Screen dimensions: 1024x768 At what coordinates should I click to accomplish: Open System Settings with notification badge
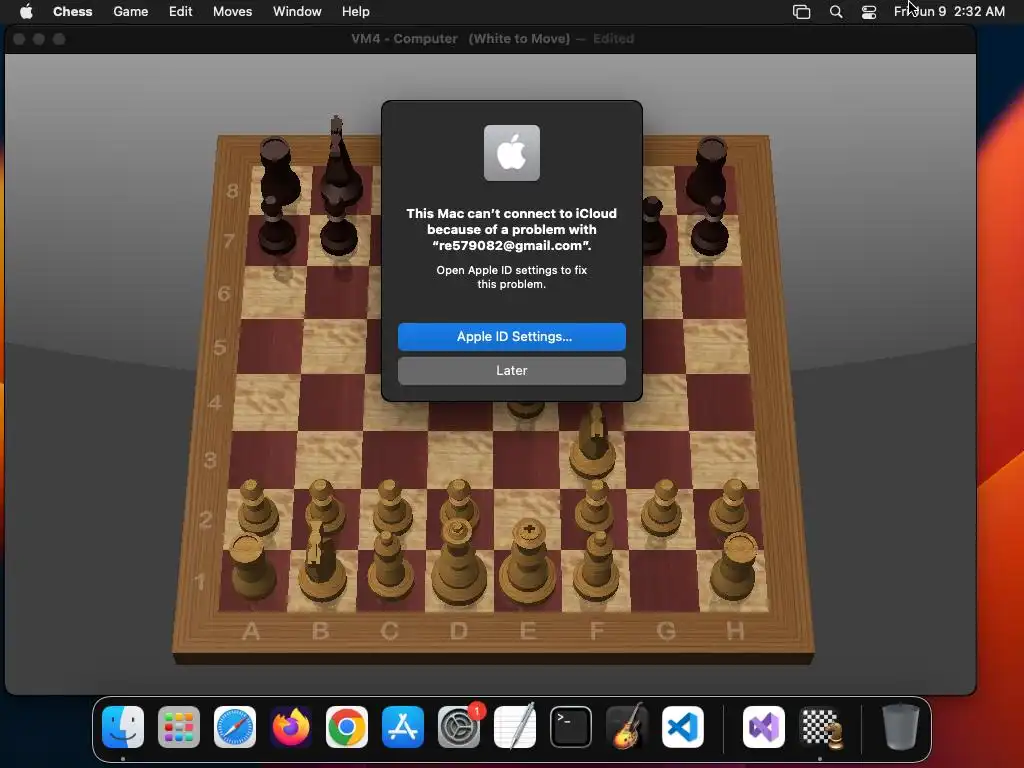pyautogui.click(x=459, y=726)
